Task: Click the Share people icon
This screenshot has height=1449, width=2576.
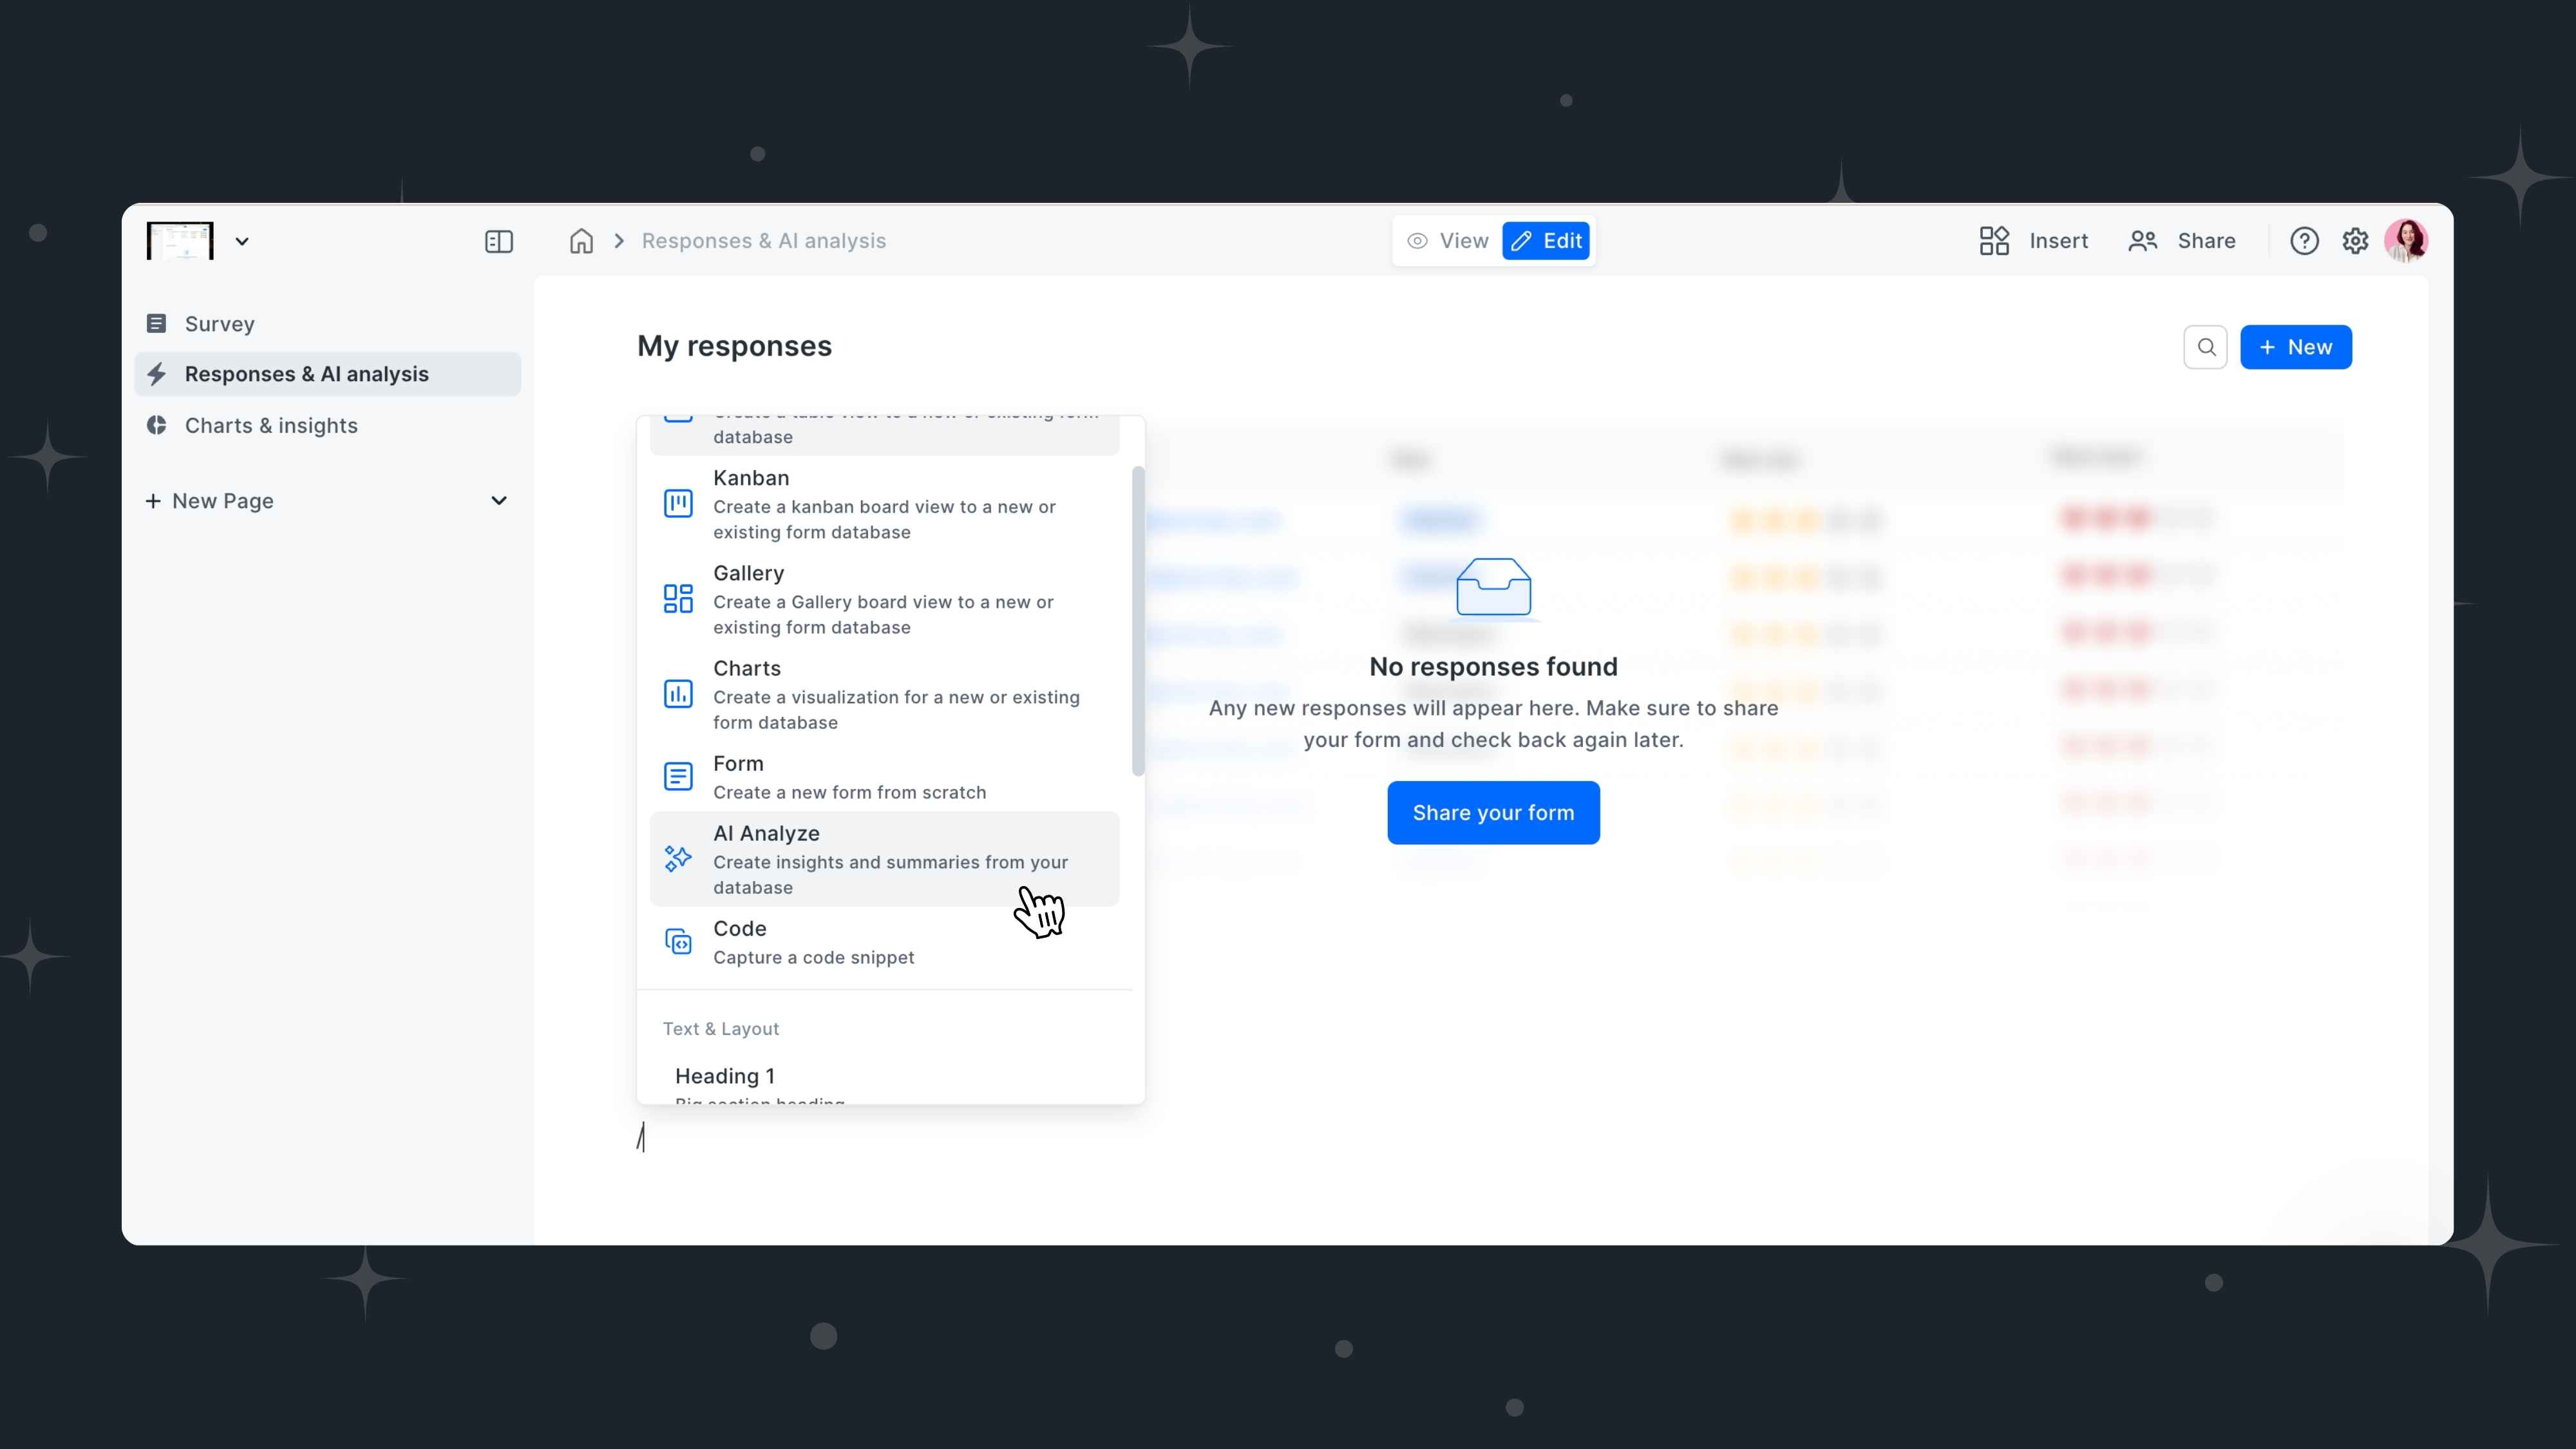Action: coord(2143,241)
